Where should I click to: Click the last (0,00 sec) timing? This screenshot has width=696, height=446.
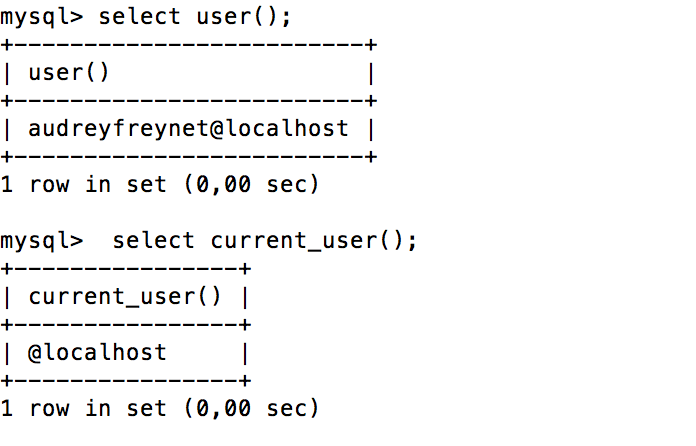coord(259,408)
